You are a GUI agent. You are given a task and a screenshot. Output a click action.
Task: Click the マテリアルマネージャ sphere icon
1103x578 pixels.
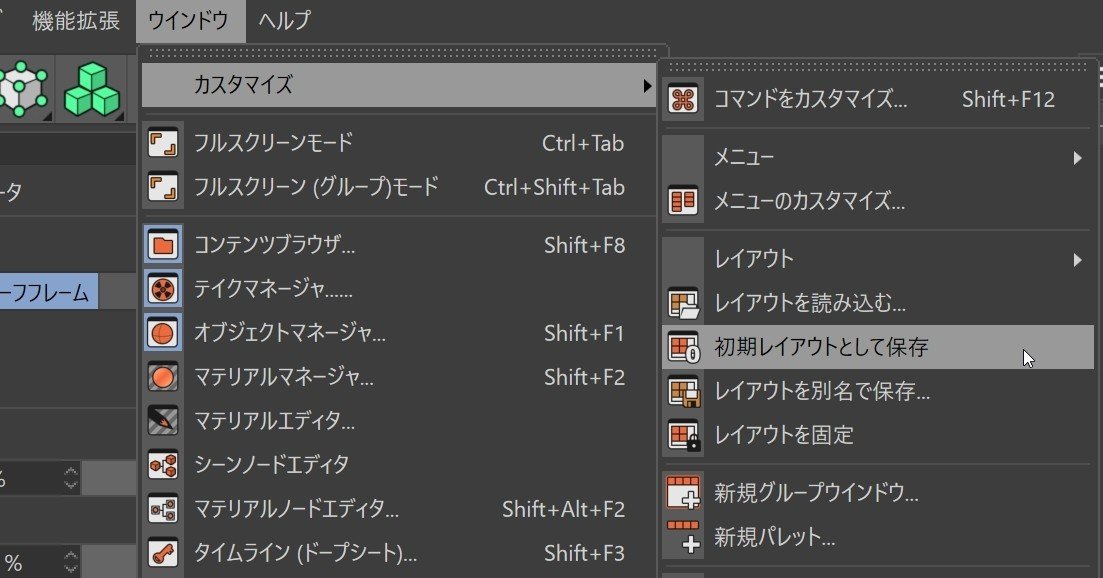163,377
